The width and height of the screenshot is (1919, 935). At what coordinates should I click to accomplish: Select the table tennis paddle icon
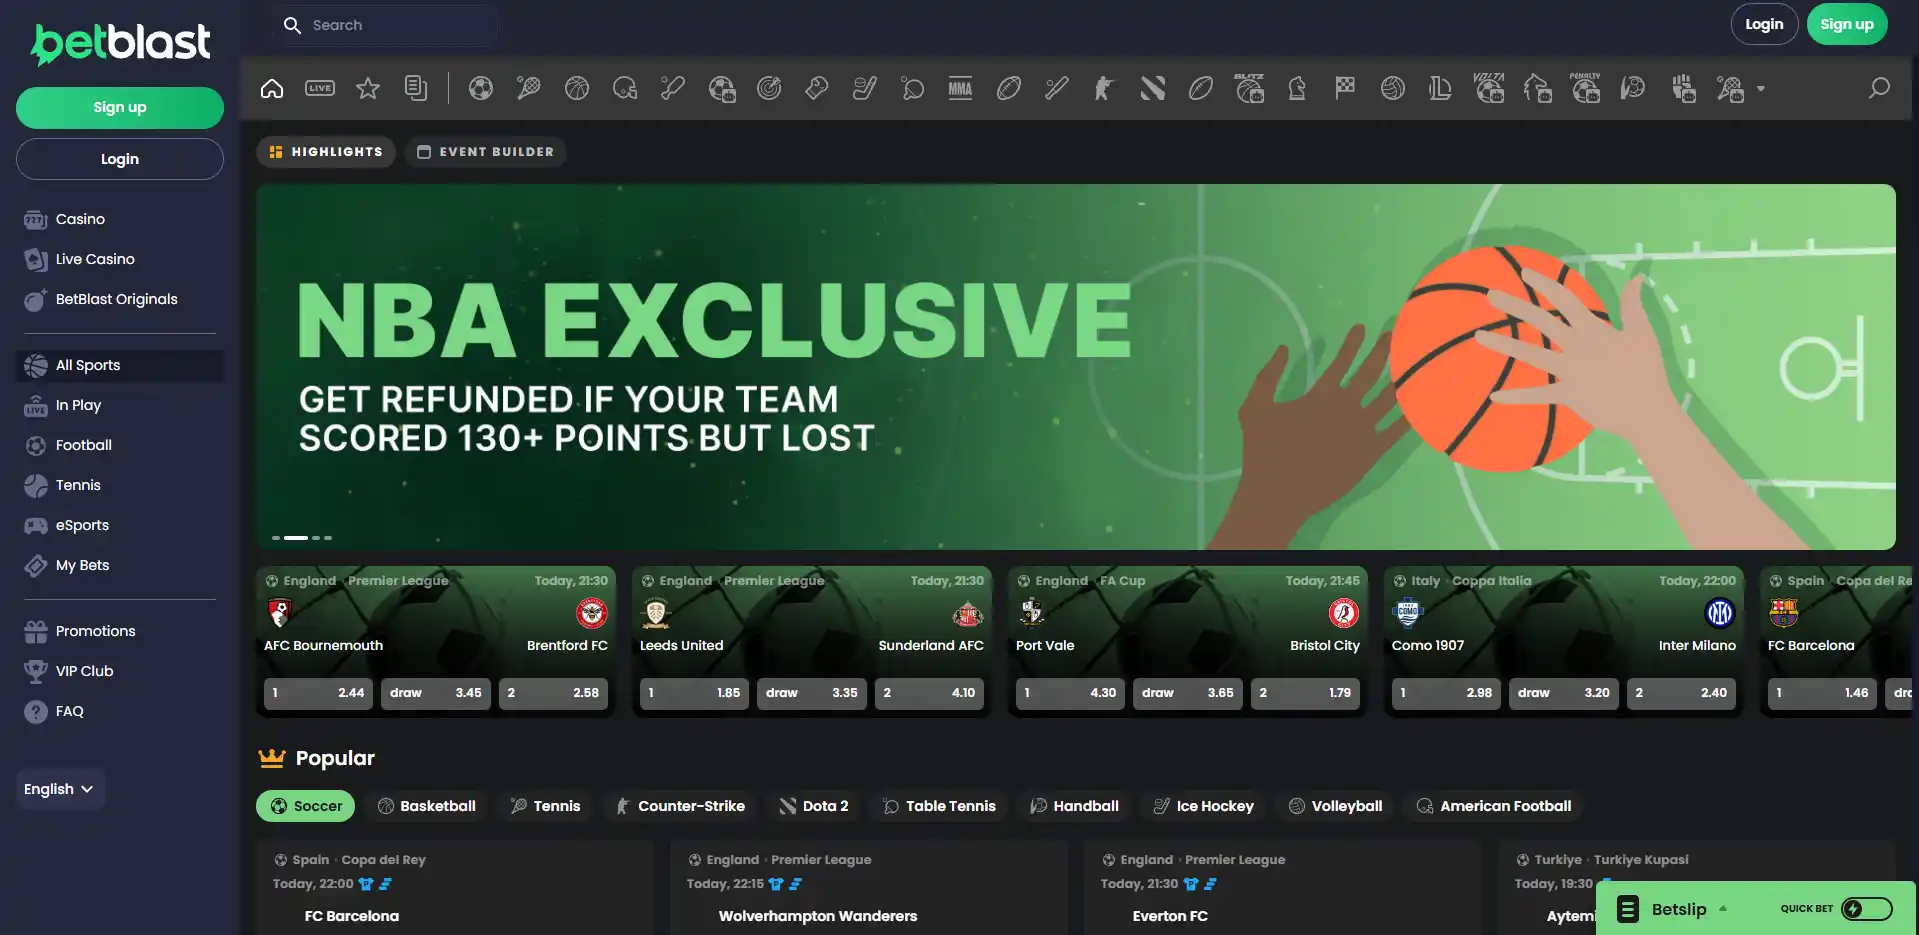(913, 89)
